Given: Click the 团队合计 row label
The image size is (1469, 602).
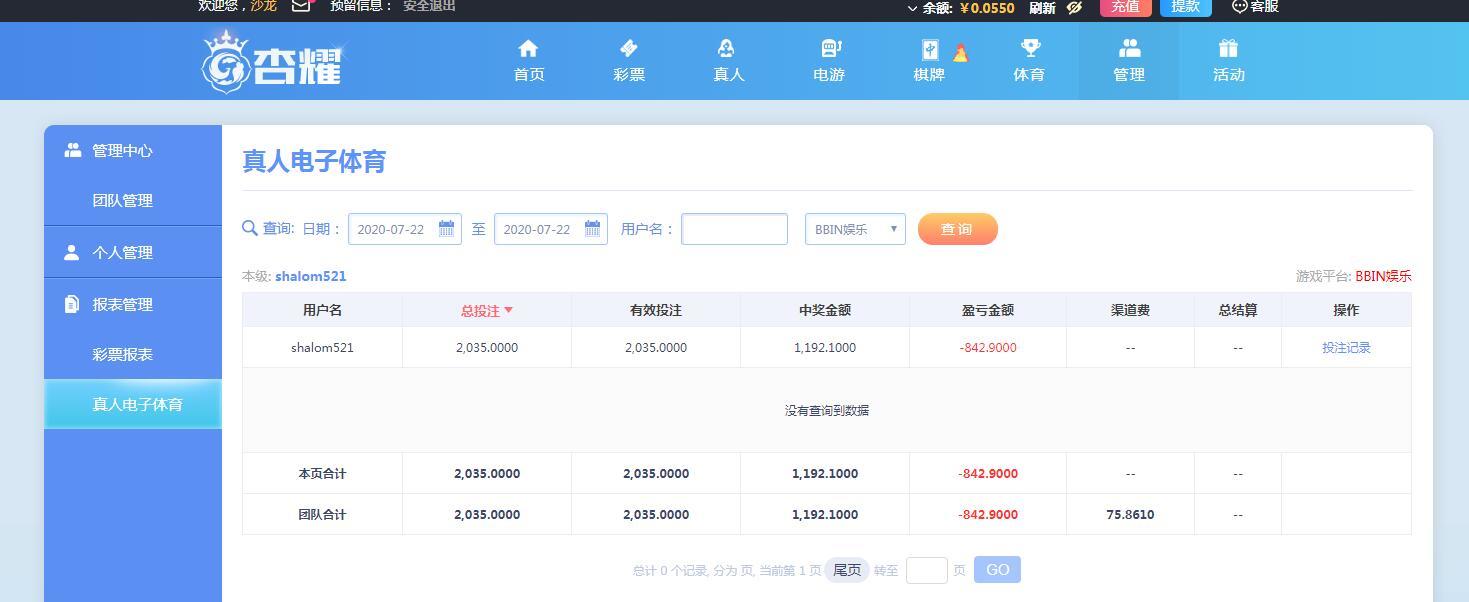Looking at the screenshot, I should [322, 514].
